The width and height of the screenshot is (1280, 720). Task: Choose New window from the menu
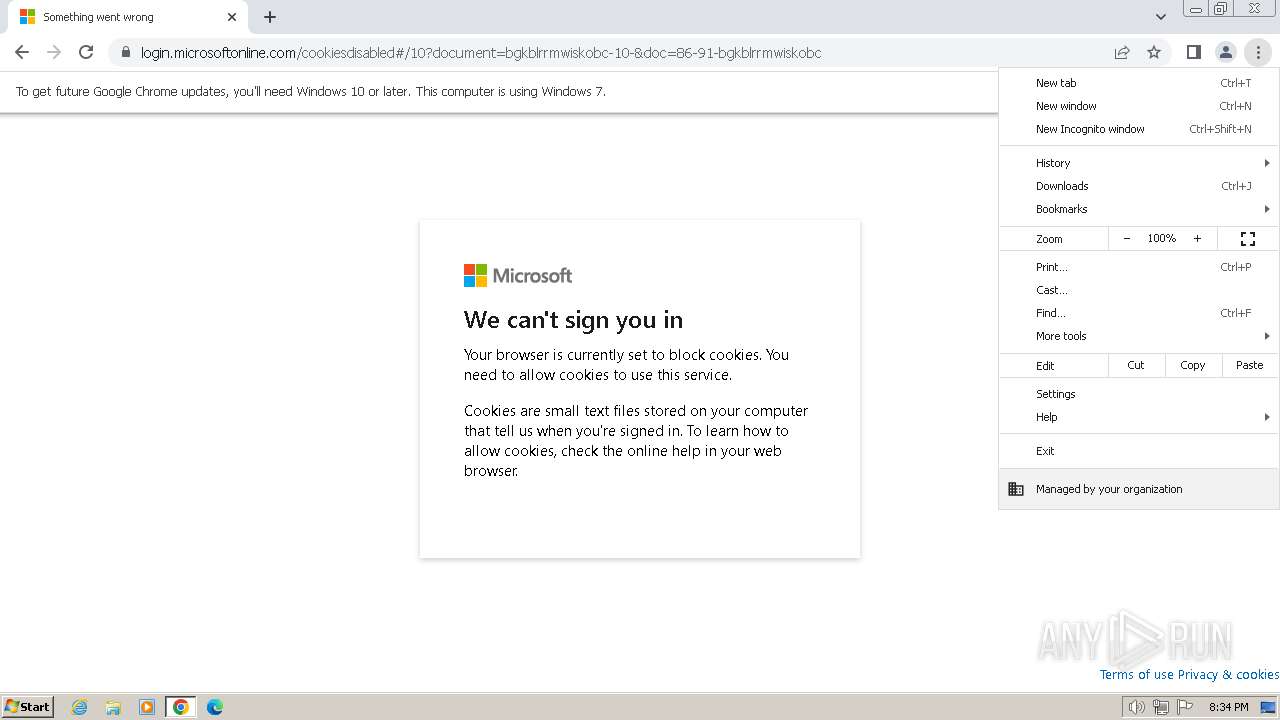pyautogui.click(x=1139, y=106)
